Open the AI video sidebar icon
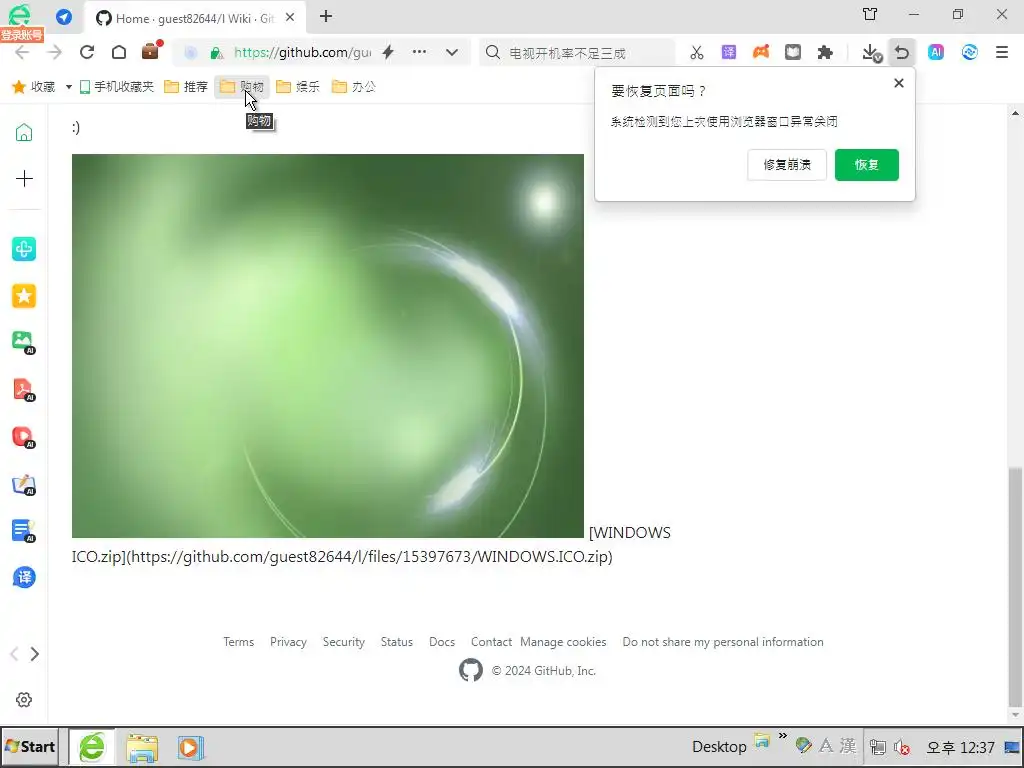The height and width of the screenshot is (768, 1024). click(24, 437)
